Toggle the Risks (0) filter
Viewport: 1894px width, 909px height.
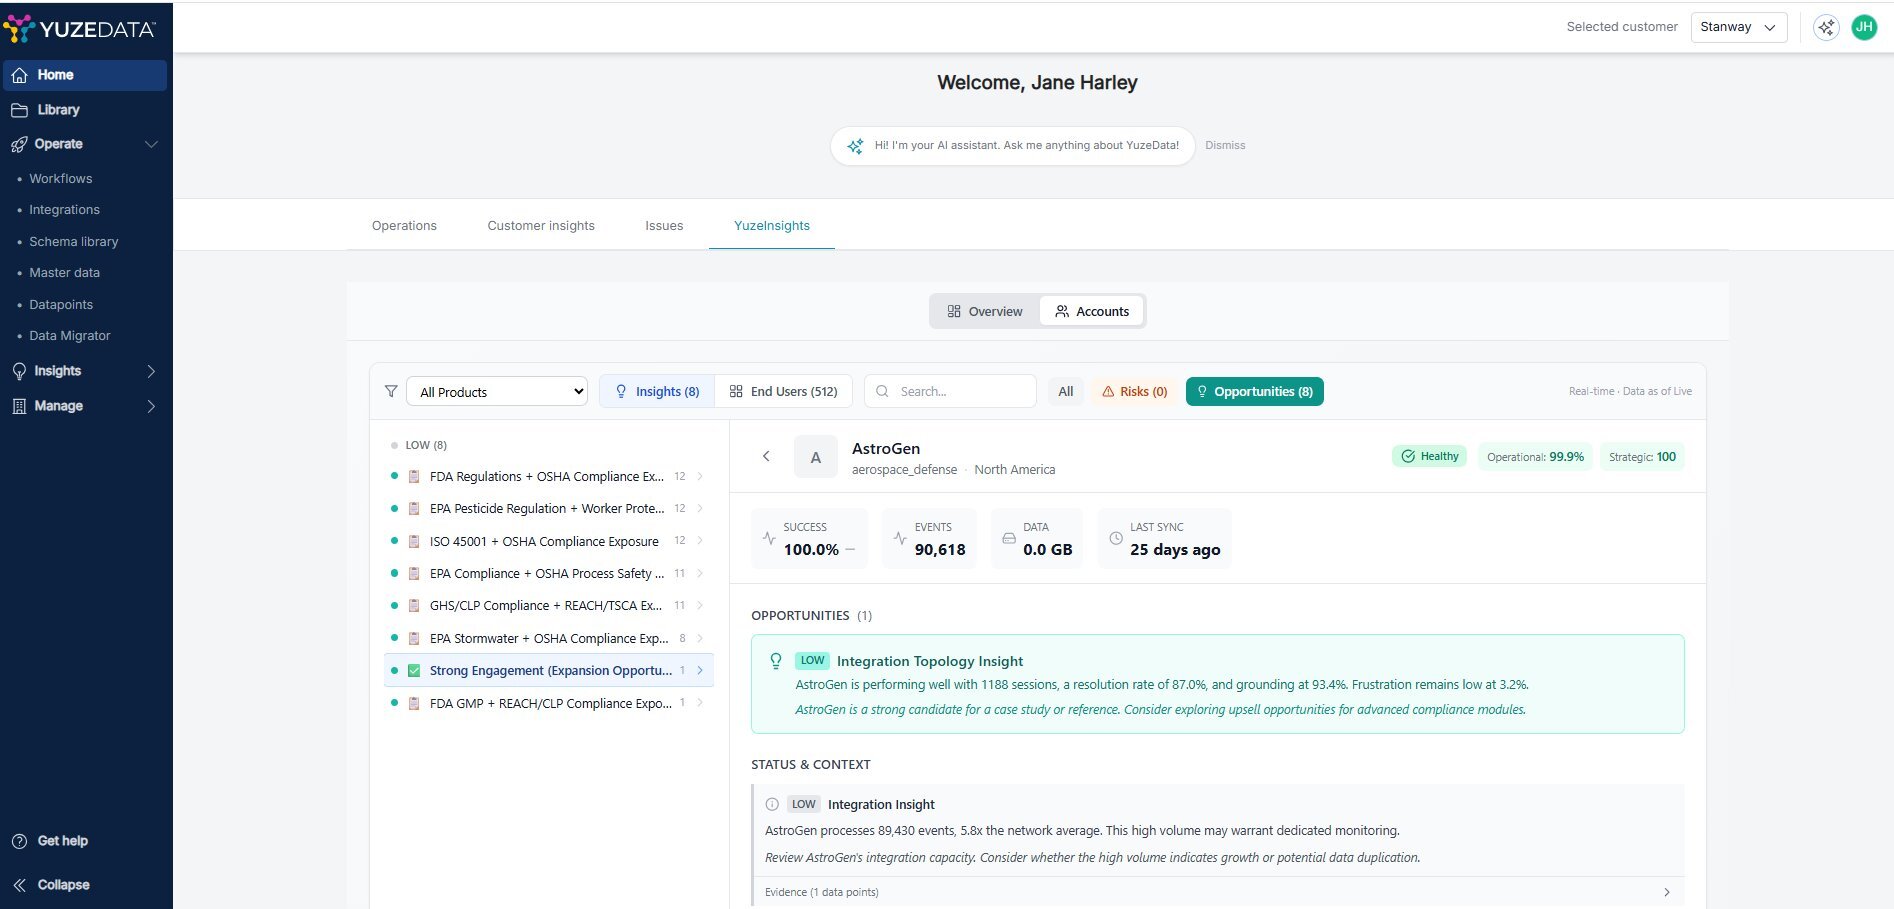[x=1134, y=392]
